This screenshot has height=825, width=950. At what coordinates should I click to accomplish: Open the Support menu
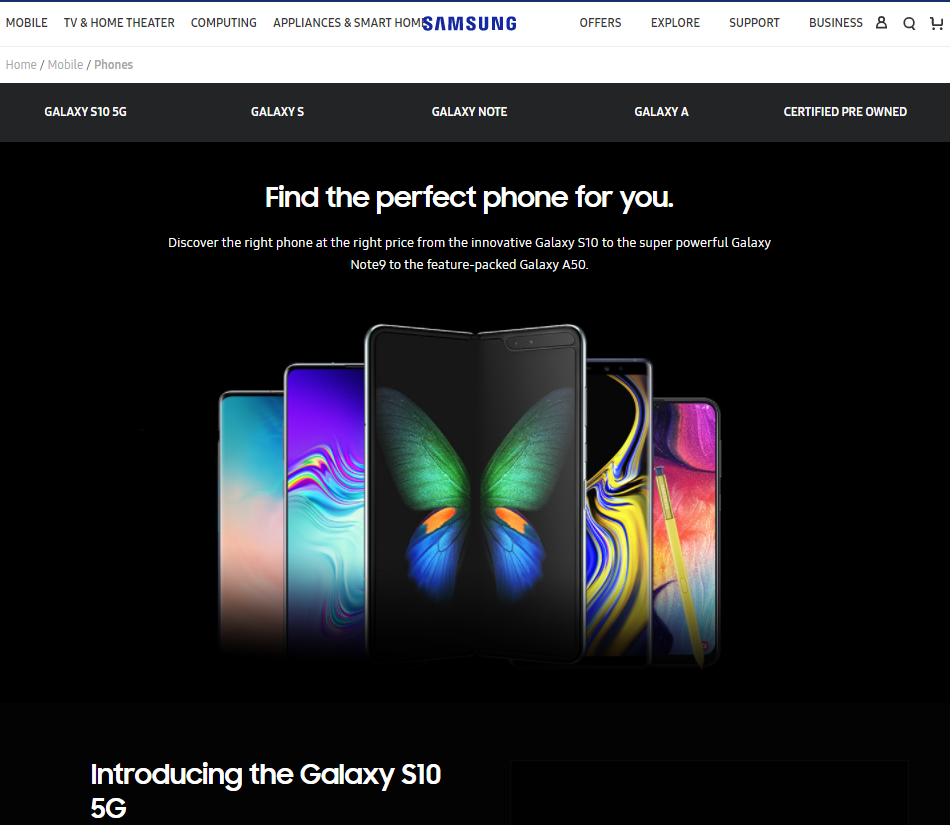pos(754,23)
